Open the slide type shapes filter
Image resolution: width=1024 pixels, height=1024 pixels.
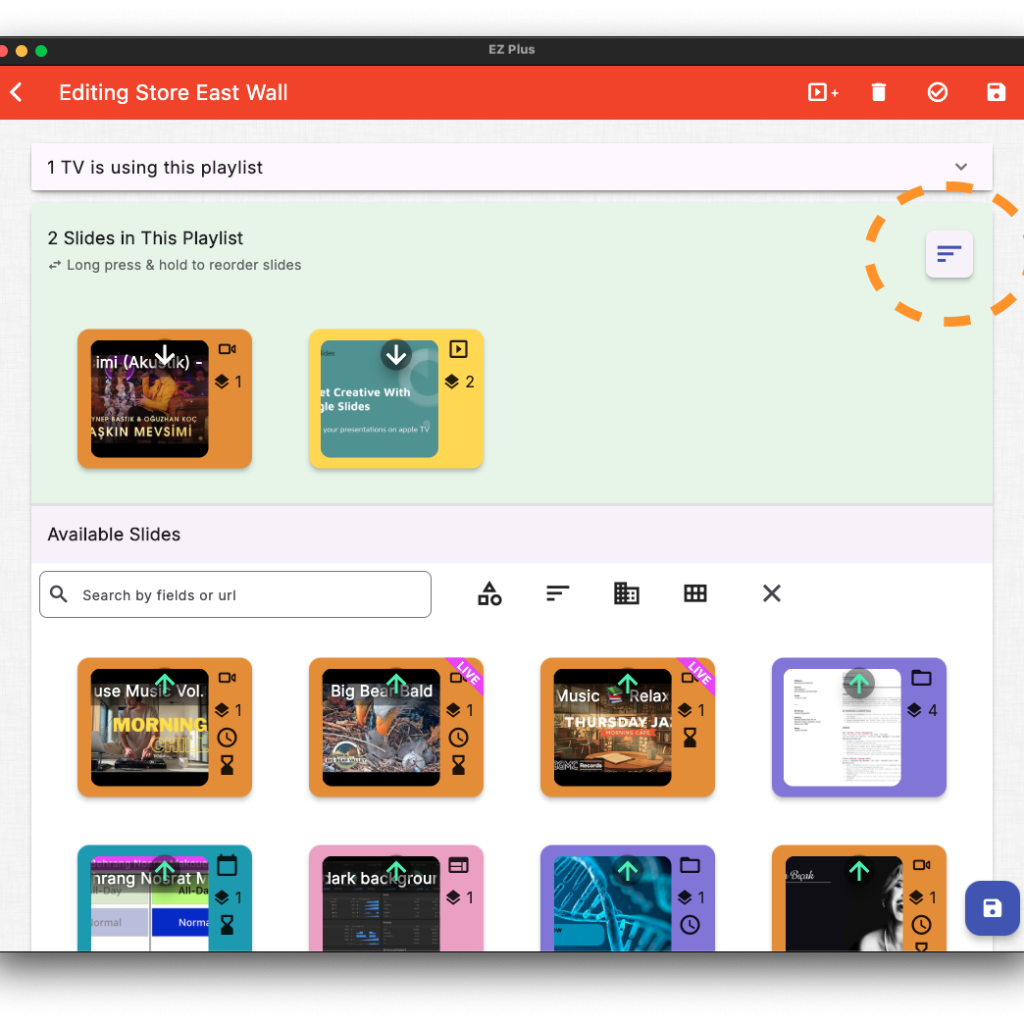point(489,594)
